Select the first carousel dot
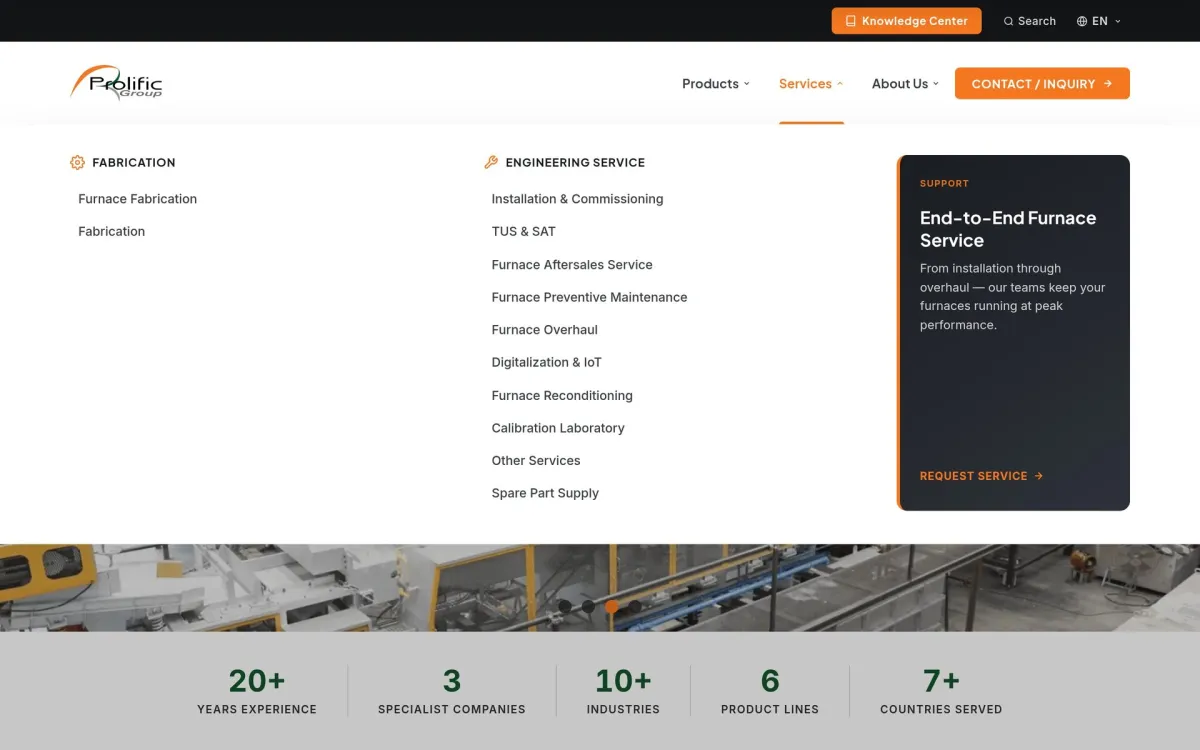 tap(564, 606)
